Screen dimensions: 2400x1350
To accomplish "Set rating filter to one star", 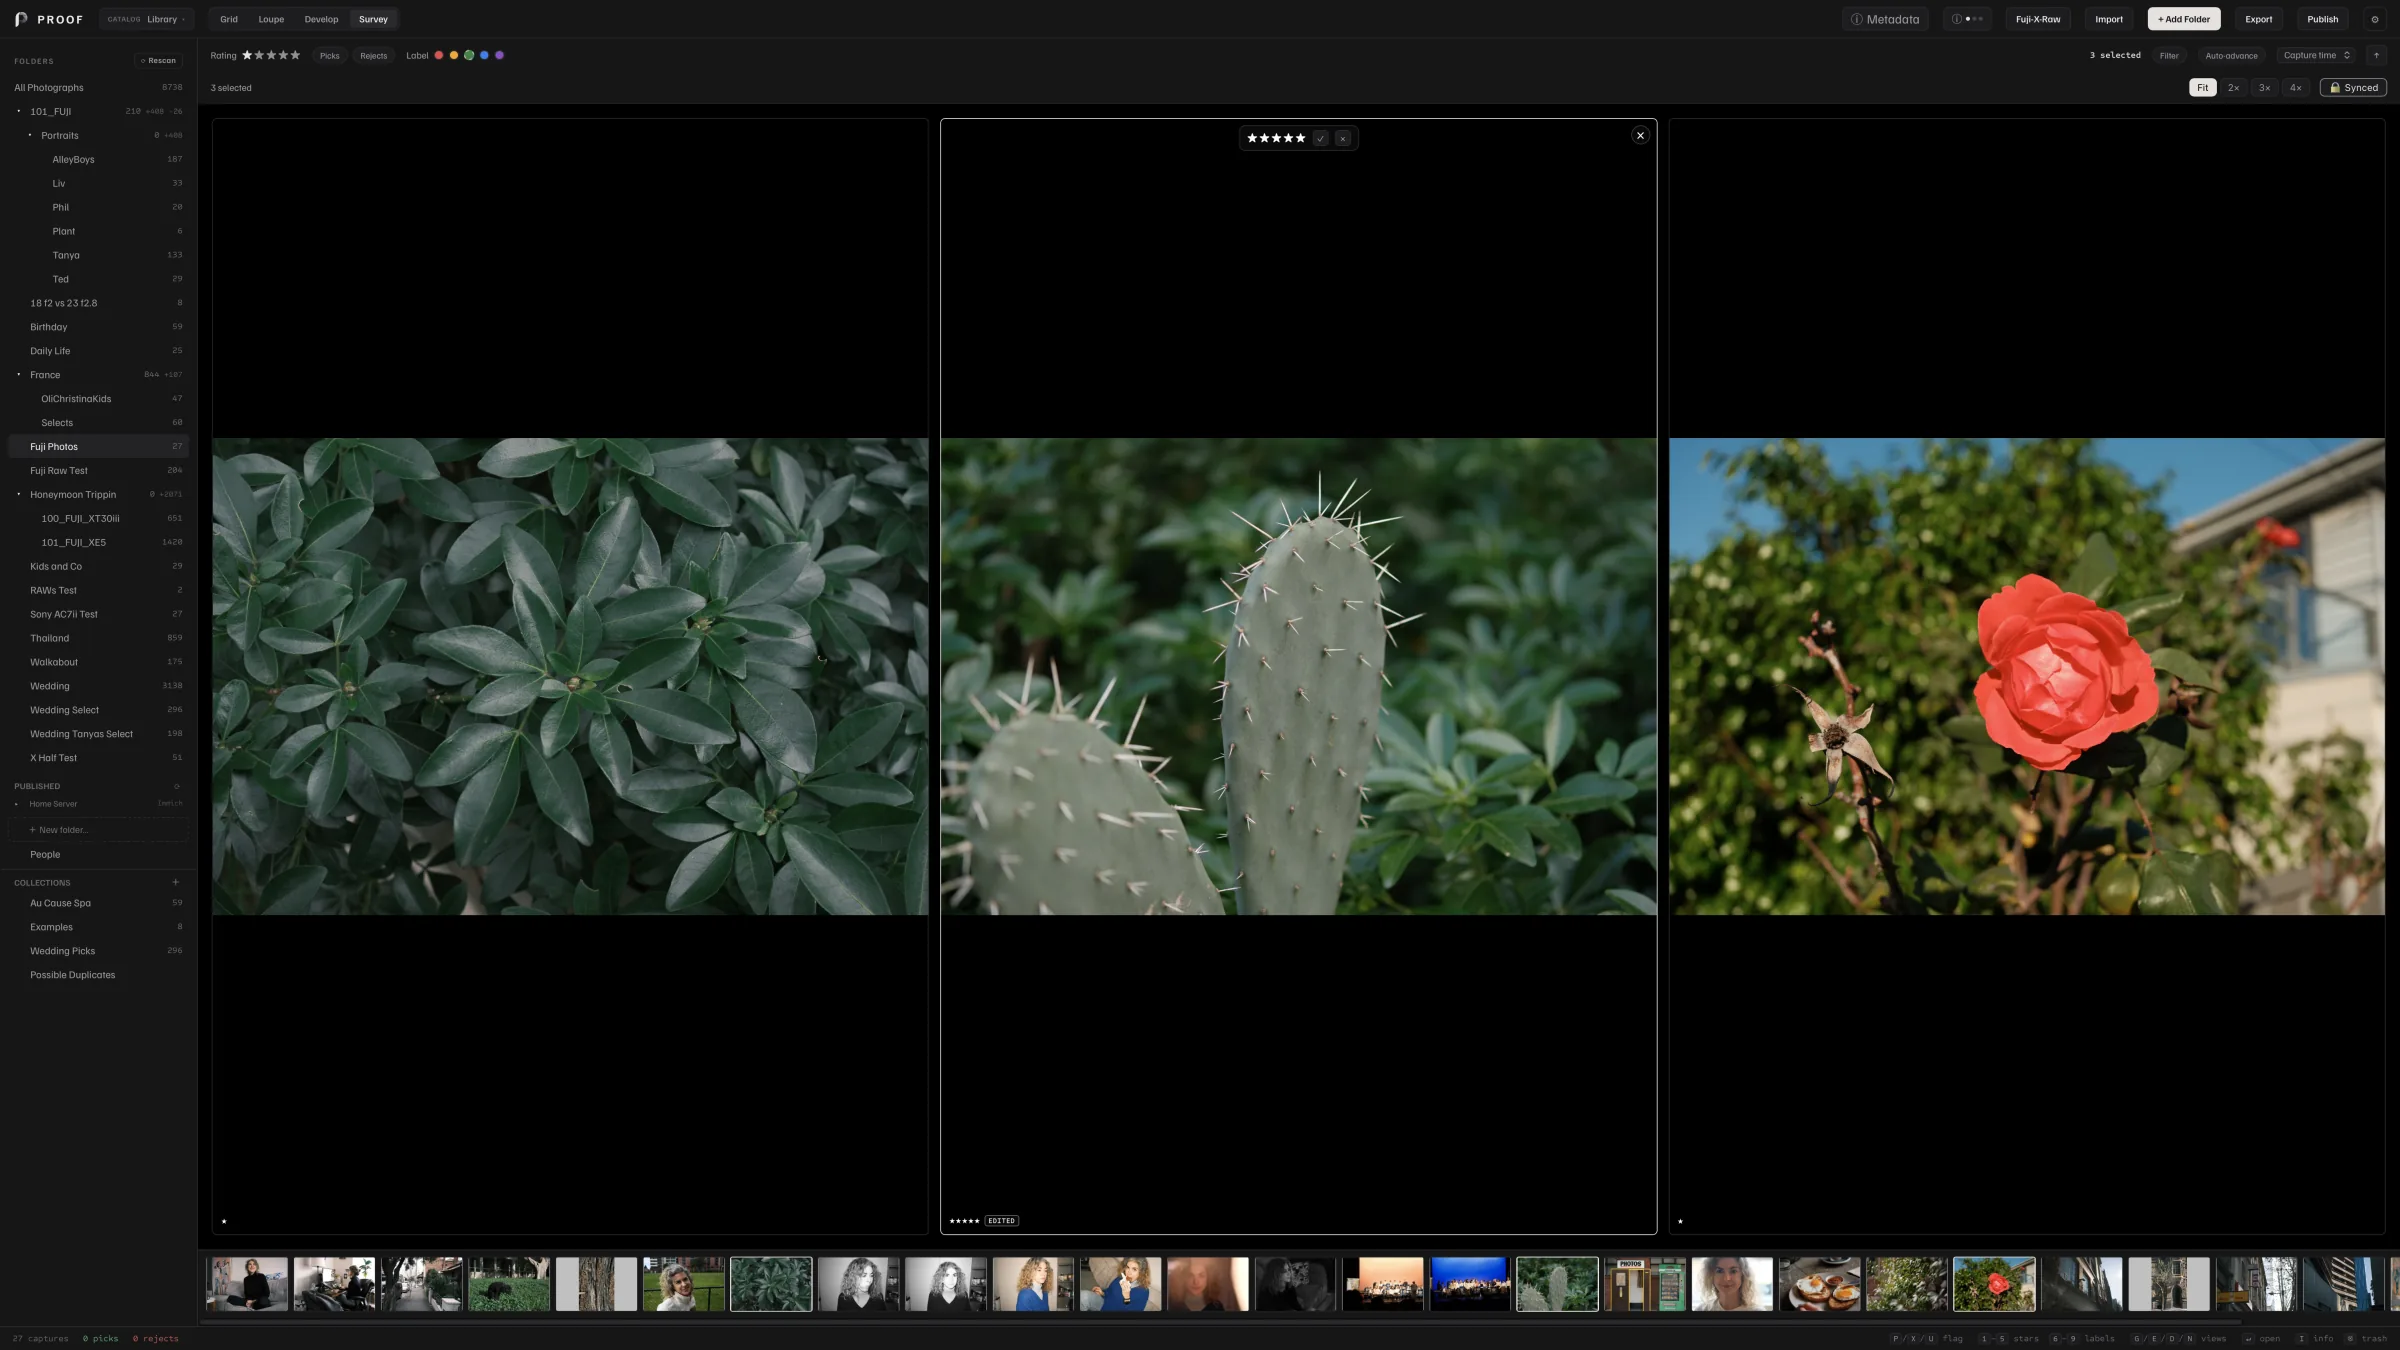I will click(247, 55).
